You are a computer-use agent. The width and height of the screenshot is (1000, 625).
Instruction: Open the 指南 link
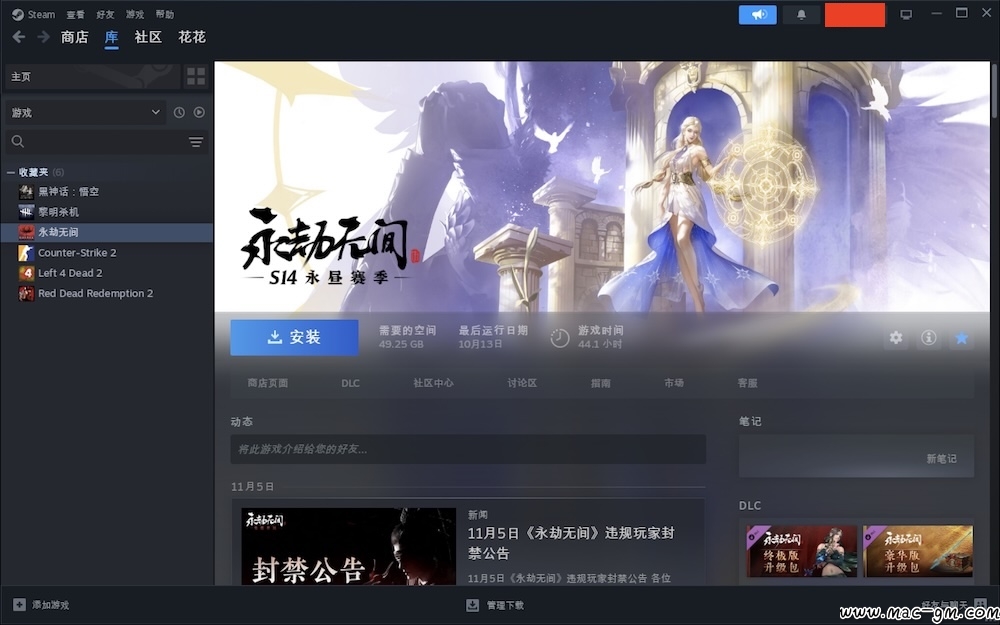point(601,383)
